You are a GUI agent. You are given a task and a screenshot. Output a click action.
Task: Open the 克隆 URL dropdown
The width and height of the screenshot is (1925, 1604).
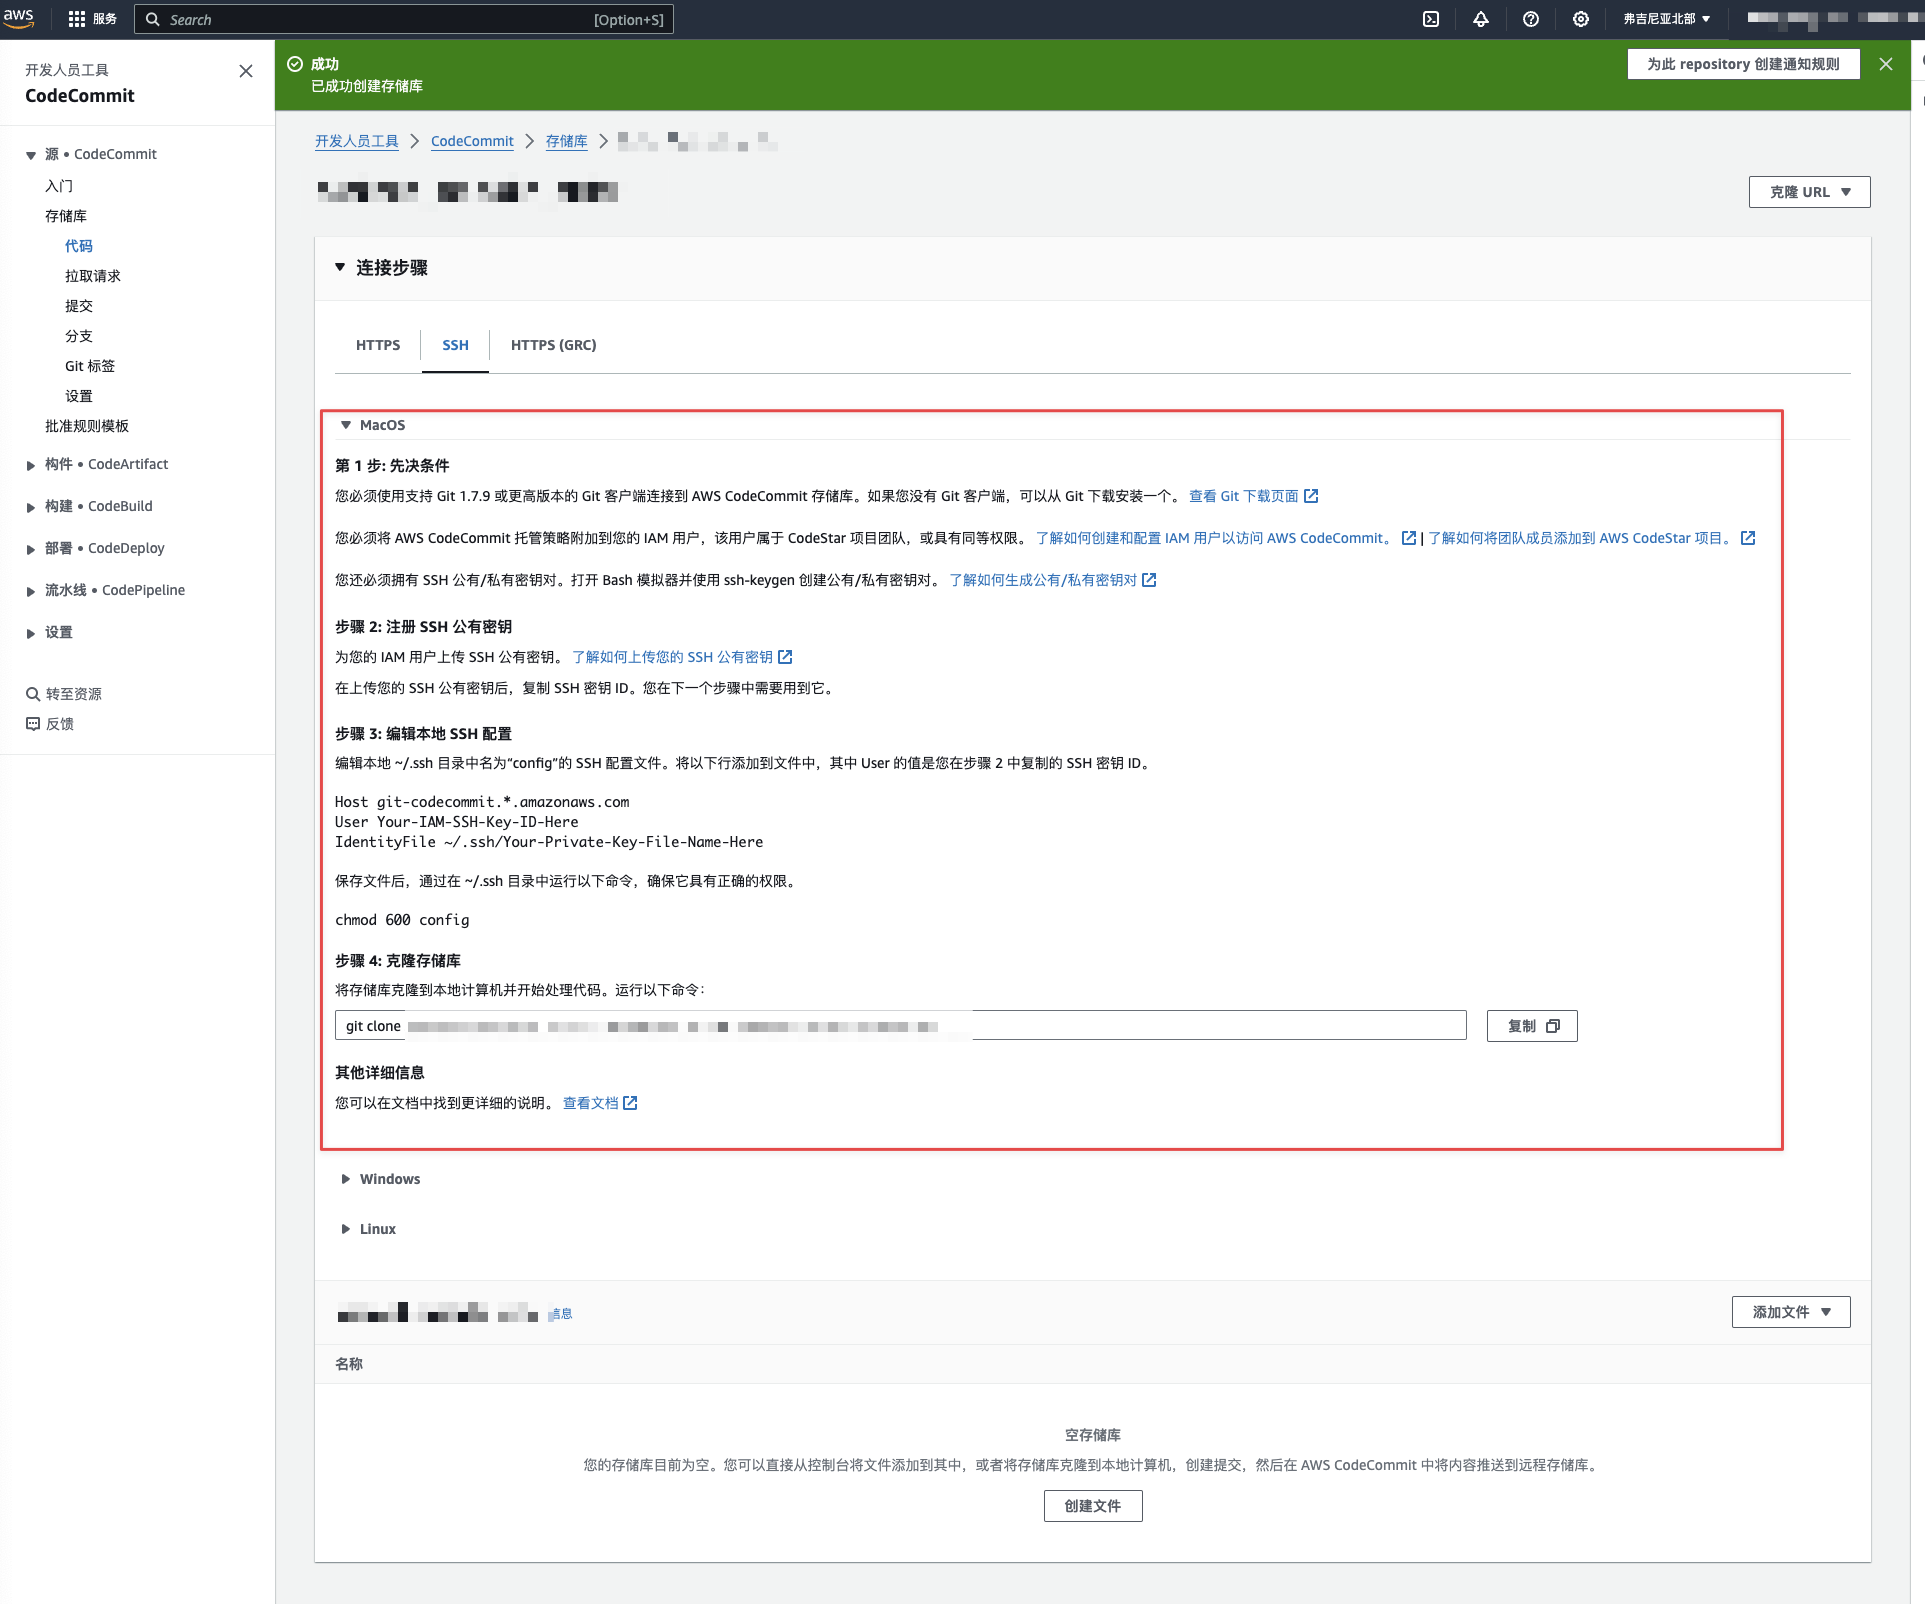pyautogui.click(x=1809, y=192)
